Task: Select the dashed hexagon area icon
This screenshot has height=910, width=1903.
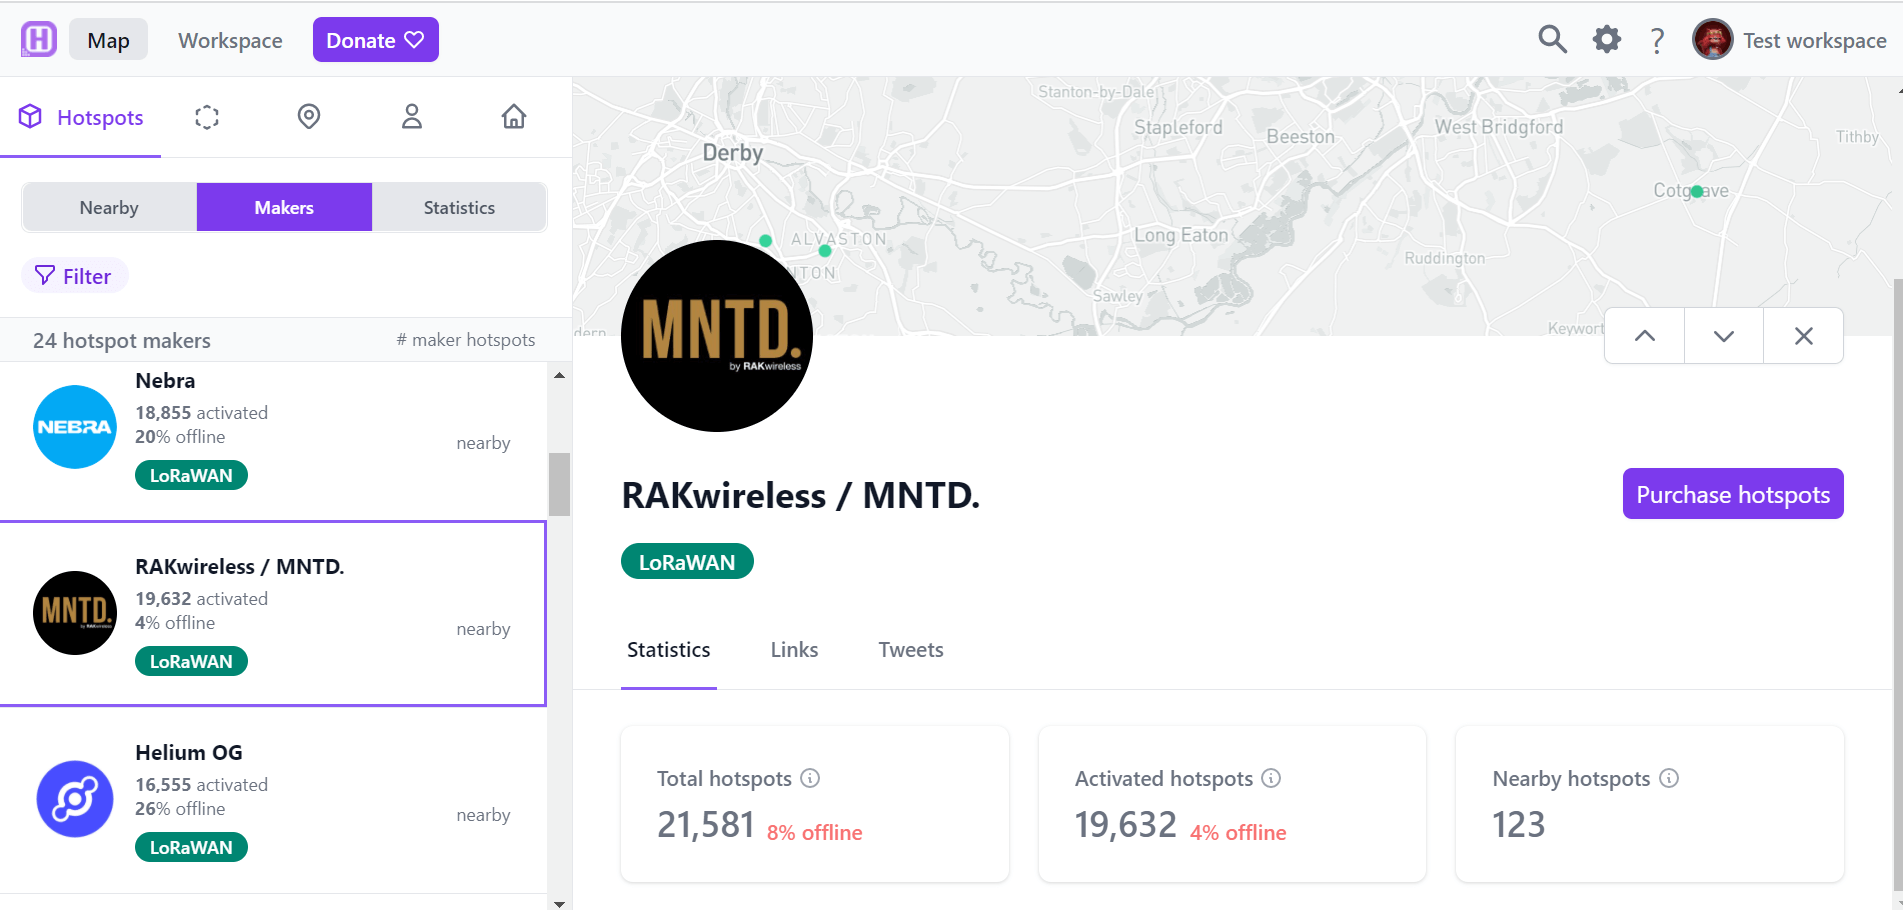Action: (207, 117)
